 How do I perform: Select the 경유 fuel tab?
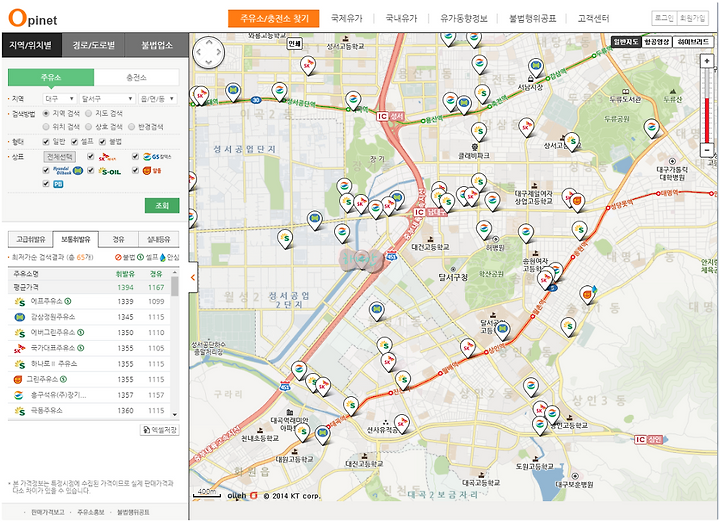pos(118,239)
